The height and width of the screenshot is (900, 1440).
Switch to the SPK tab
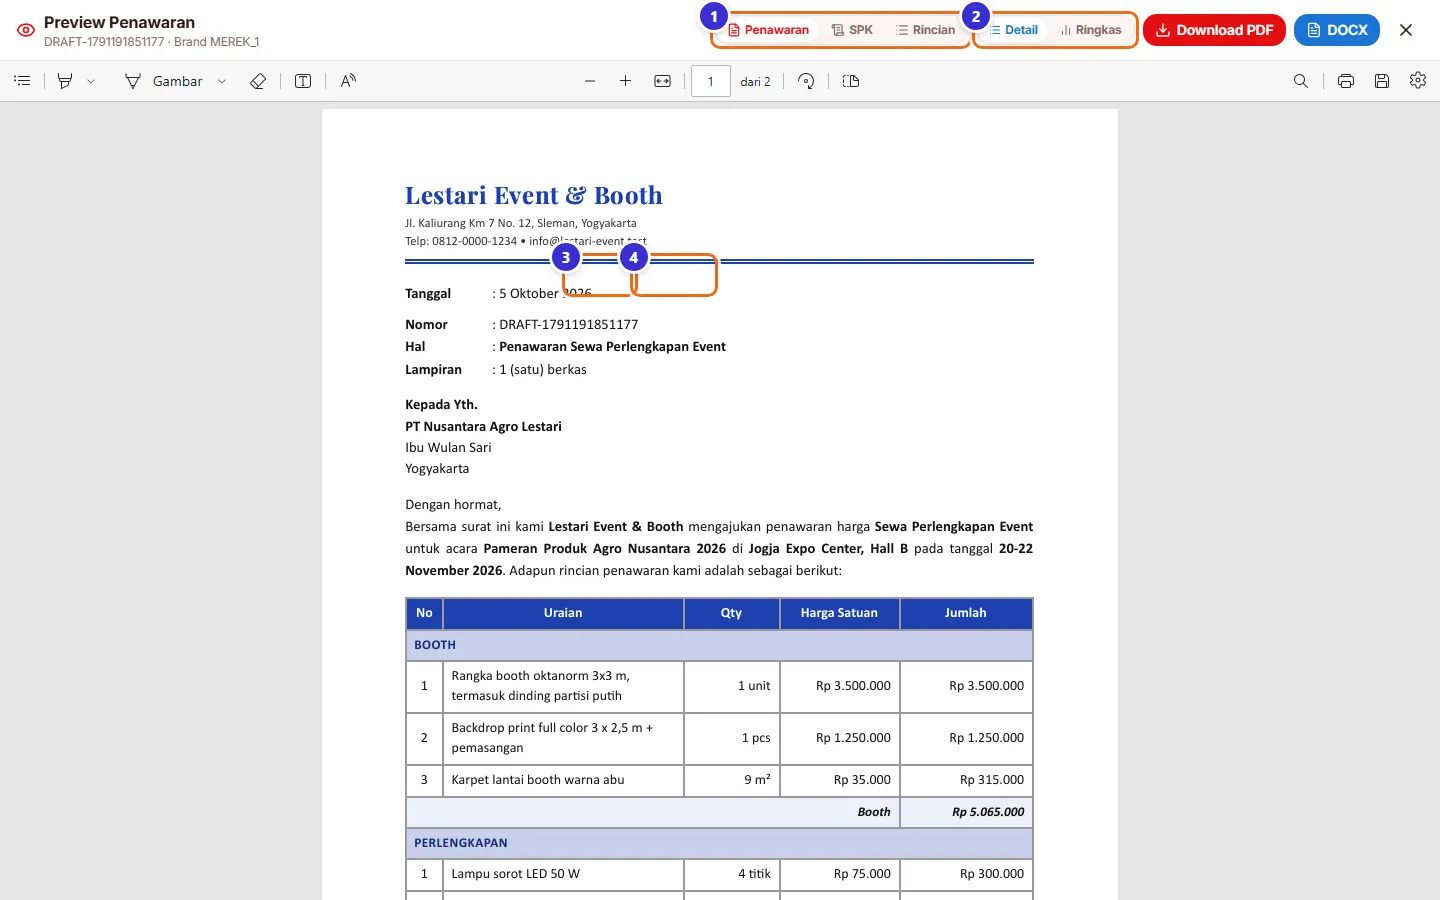(x=852, y=30)
